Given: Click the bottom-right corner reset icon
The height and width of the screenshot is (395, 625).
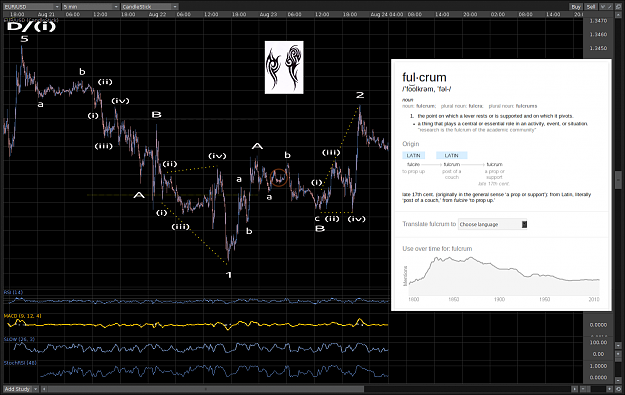Looking at the screenshot, I should [618, 389].
